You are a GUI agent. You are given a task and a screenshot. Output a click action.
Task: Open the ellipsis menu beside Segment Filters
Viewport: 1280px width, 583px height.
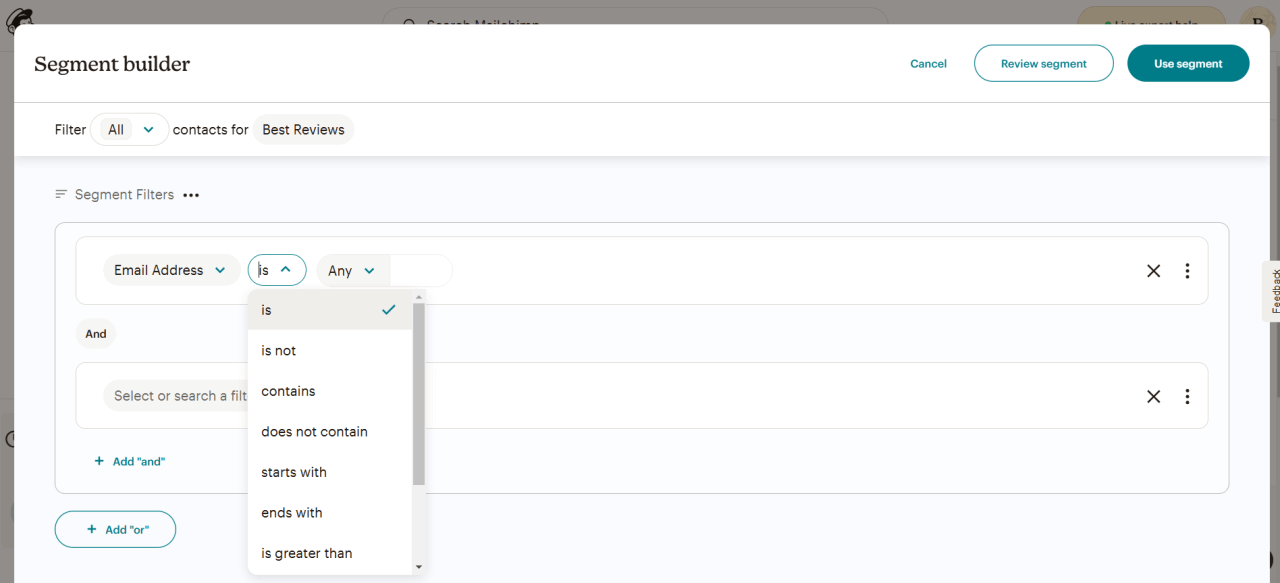pyautogui.click(x=190, y=195)
